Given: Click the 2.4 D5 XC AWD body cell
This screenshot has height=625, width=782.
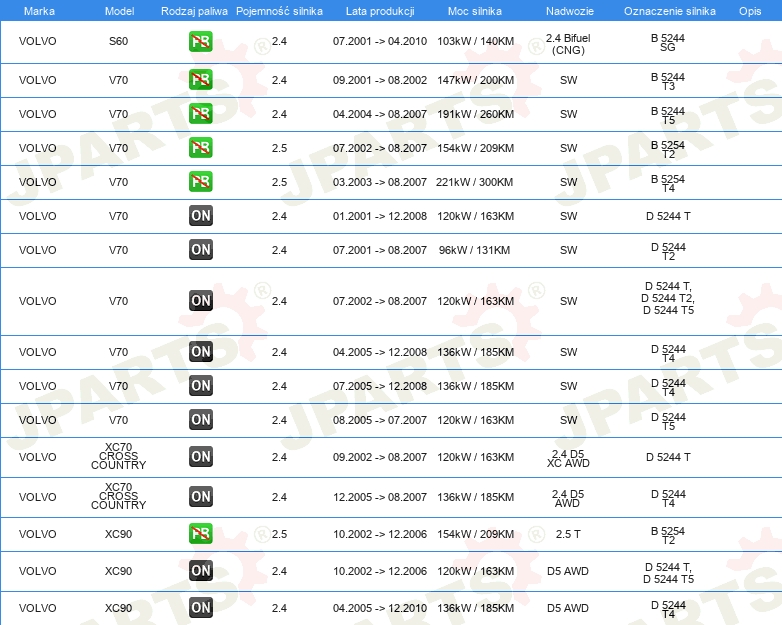Looking at the screenshot, I should pyautogui.click(x=568, y=458).
